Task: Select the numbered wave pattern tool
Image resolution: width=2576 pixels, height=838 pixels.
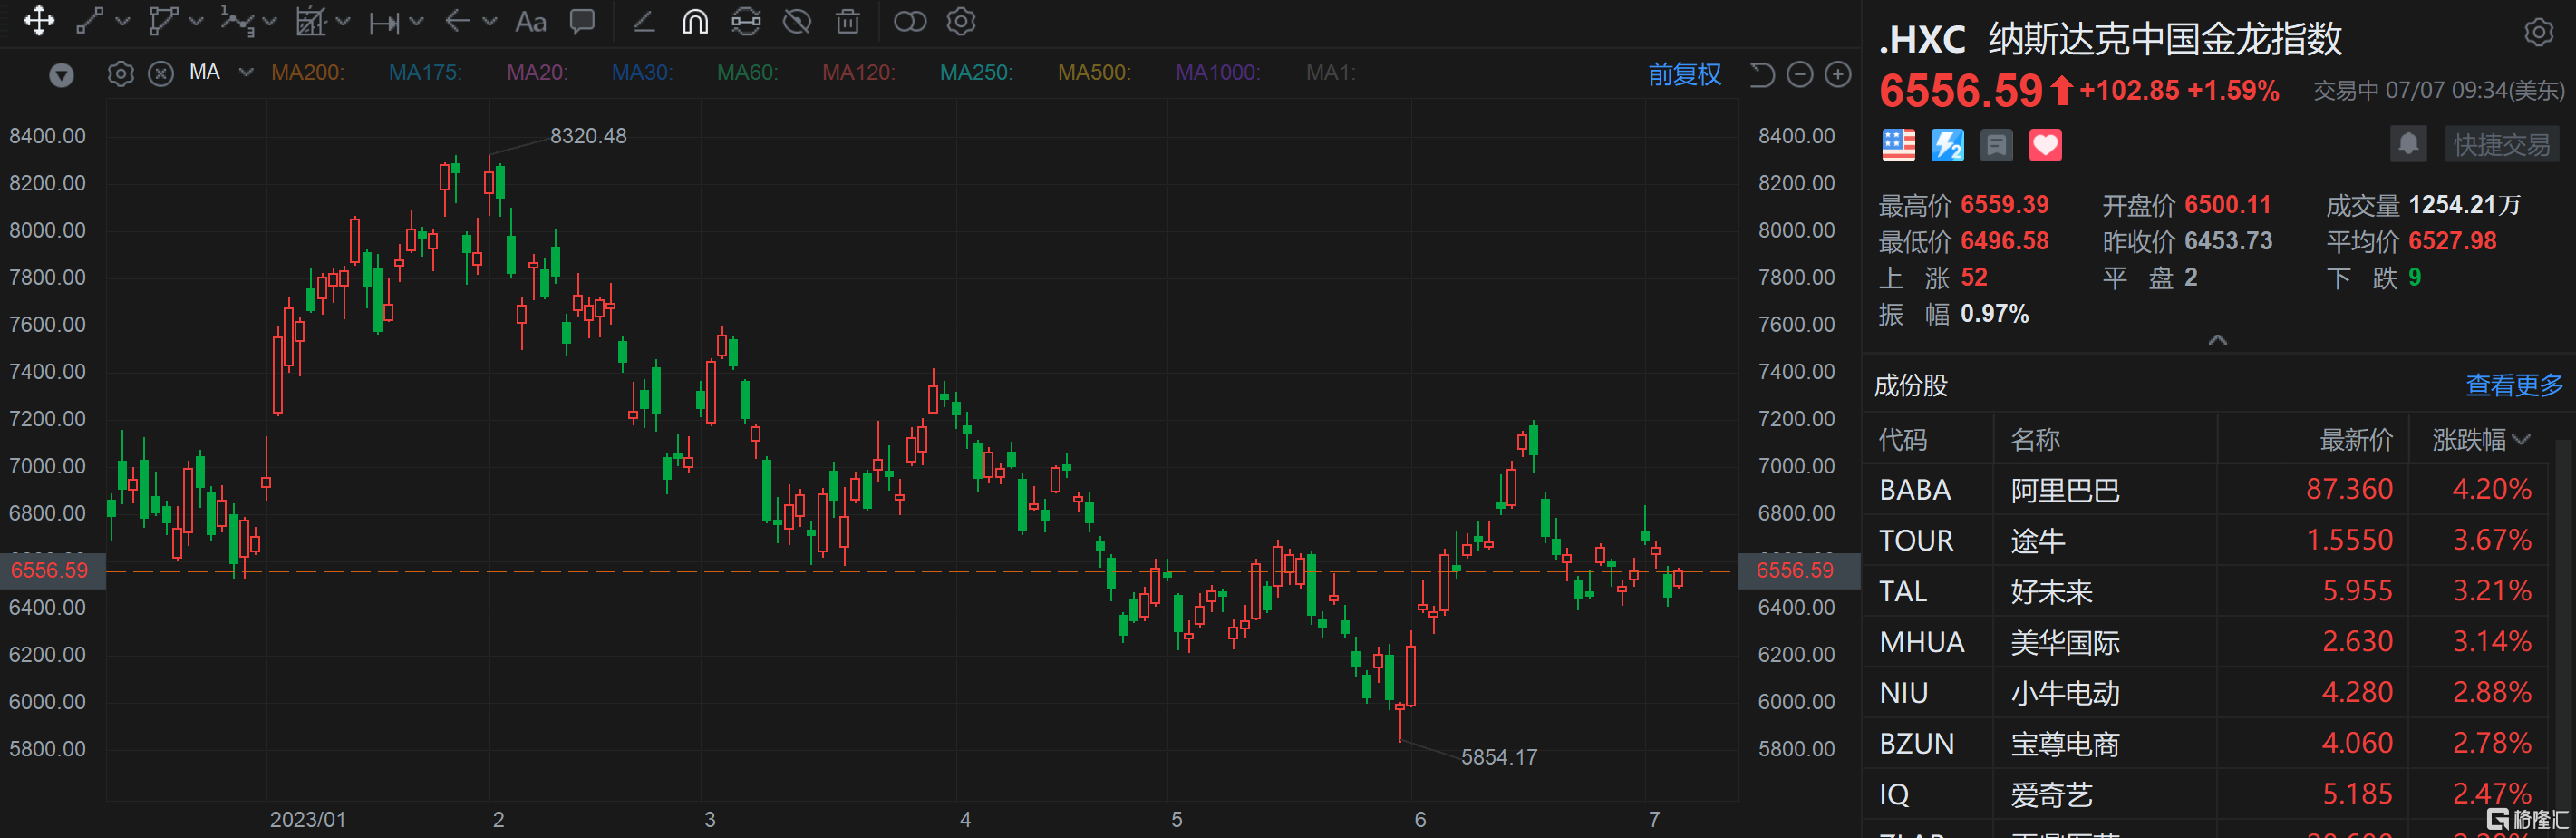Action: 237,21
